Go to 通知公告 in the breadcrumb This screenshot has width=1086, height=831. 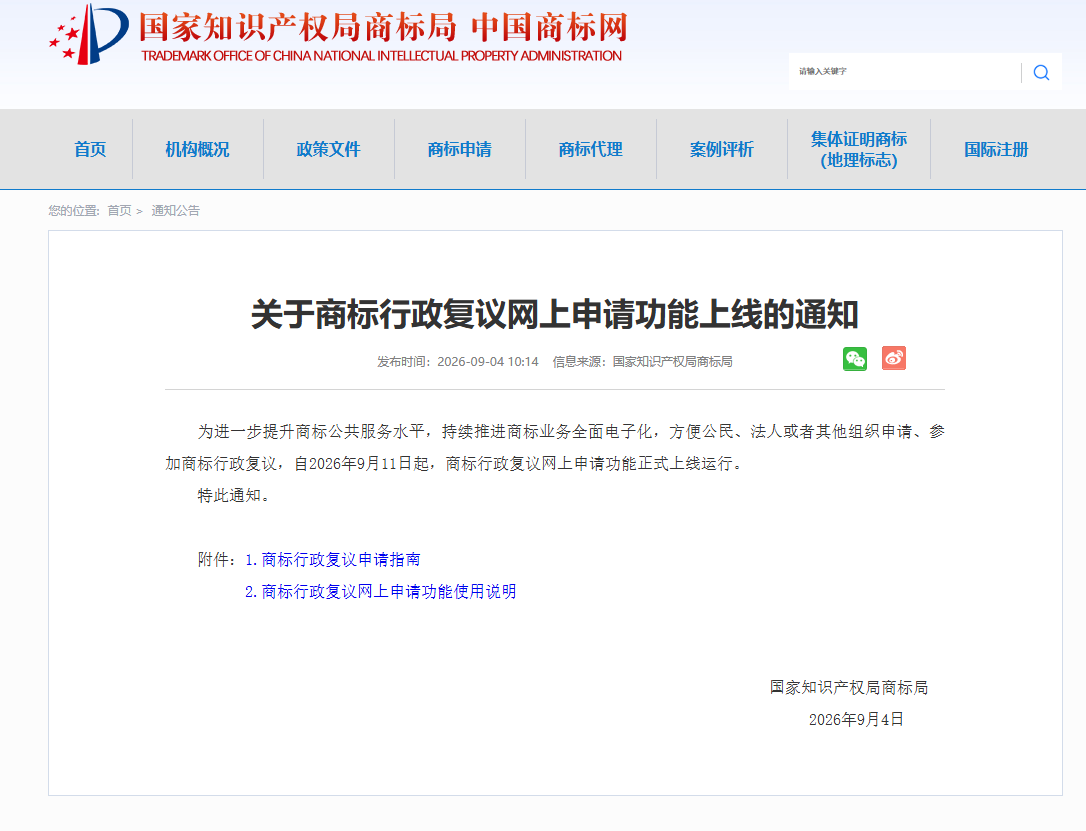point(175,211)
